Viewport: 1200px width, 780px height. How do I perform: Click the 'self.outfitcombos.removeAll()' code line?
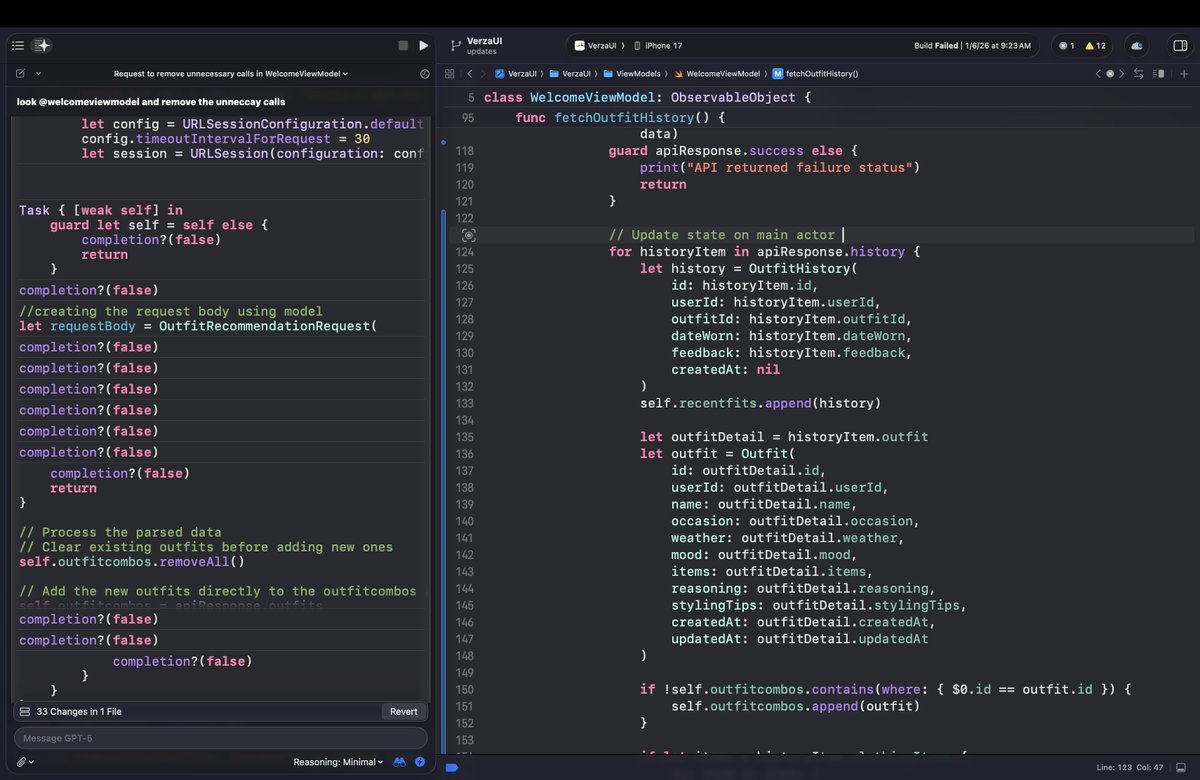click(x=132, y=562)
